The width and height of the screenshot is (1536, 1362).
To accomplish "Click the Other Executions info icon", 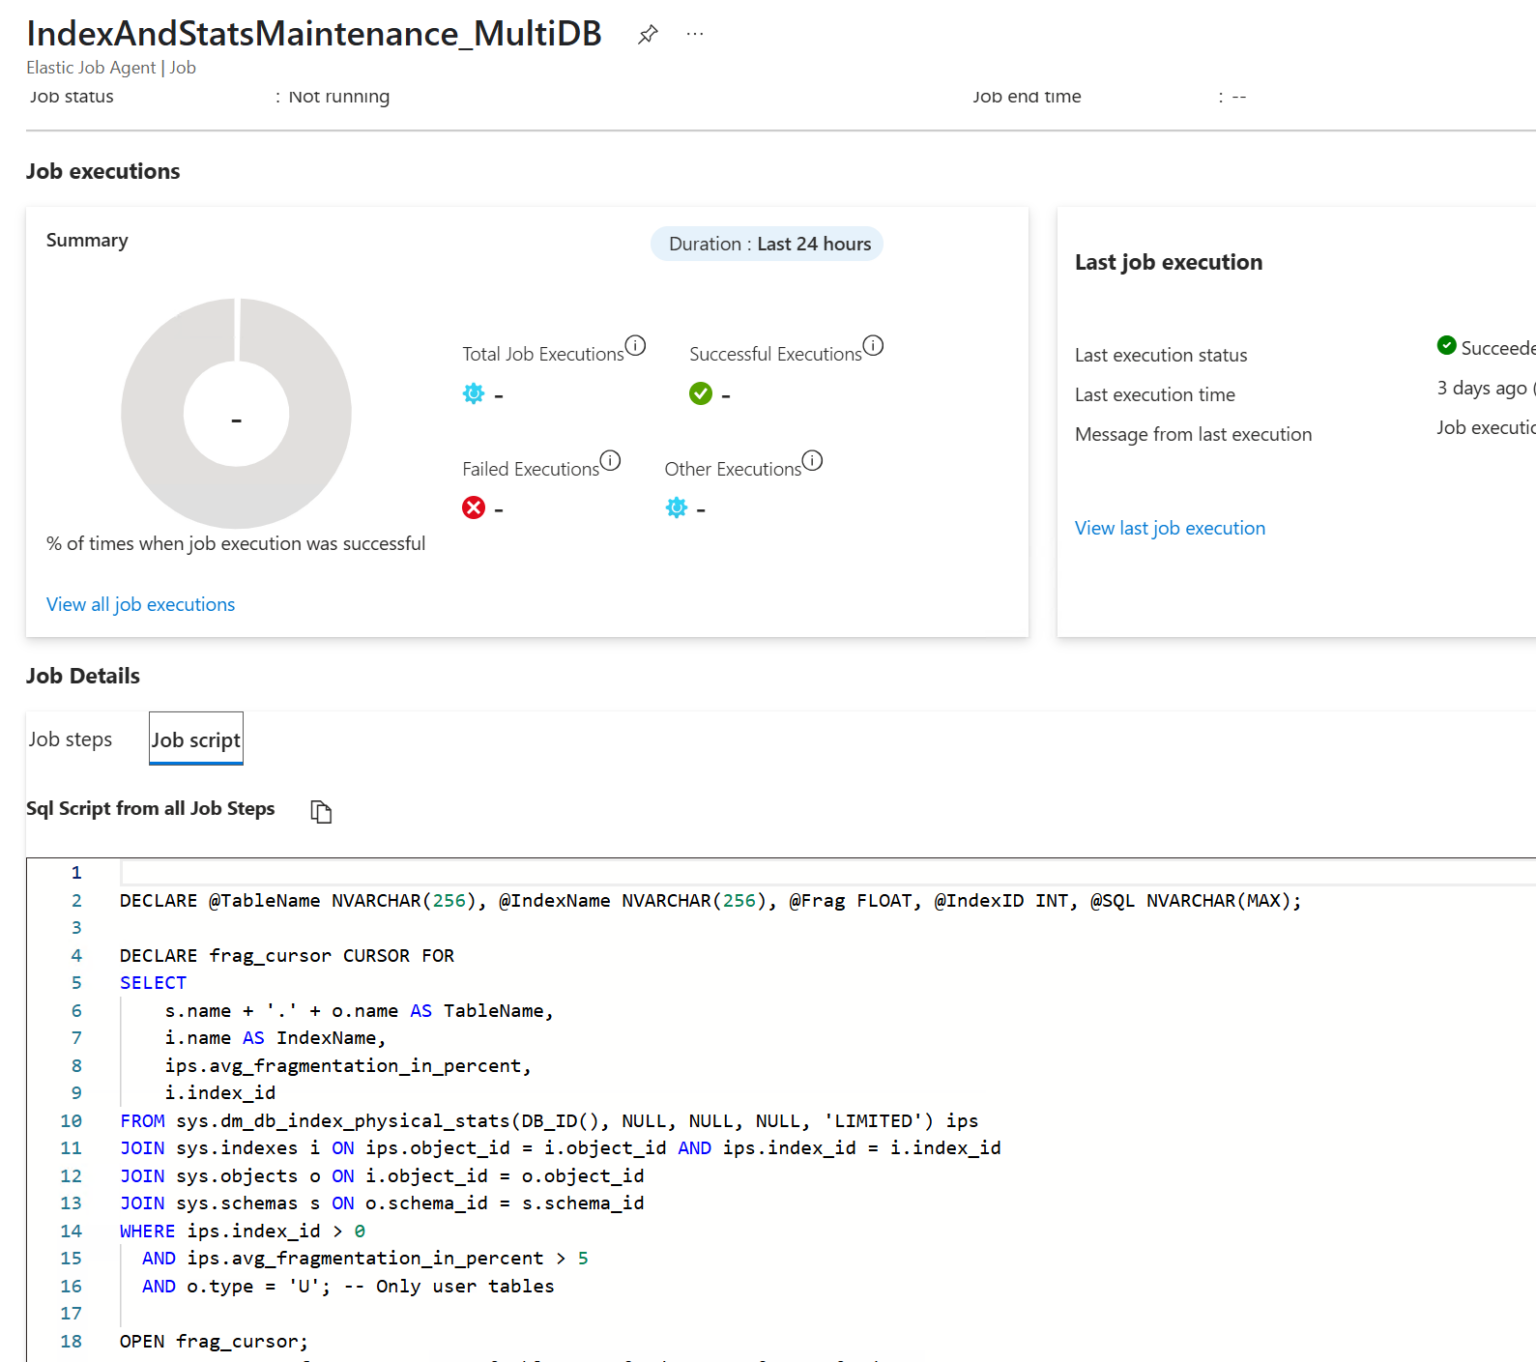I will (x=813, y=460).
